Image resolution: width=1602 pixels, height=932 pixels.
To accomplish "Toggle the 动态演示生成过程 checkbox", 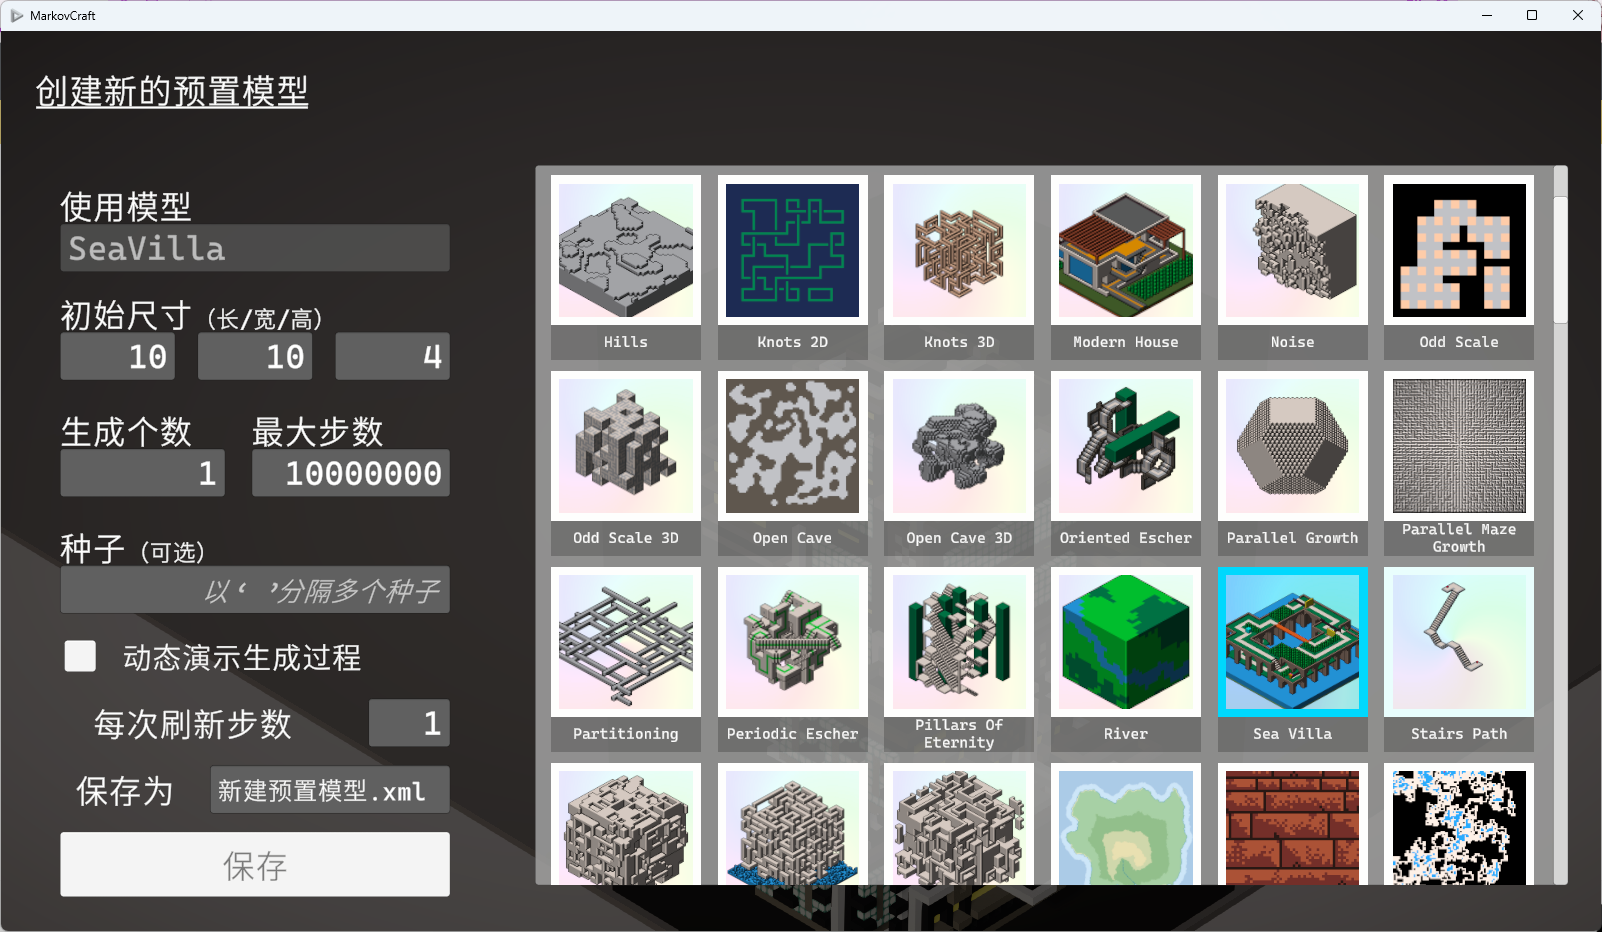I will click(80, 656).
